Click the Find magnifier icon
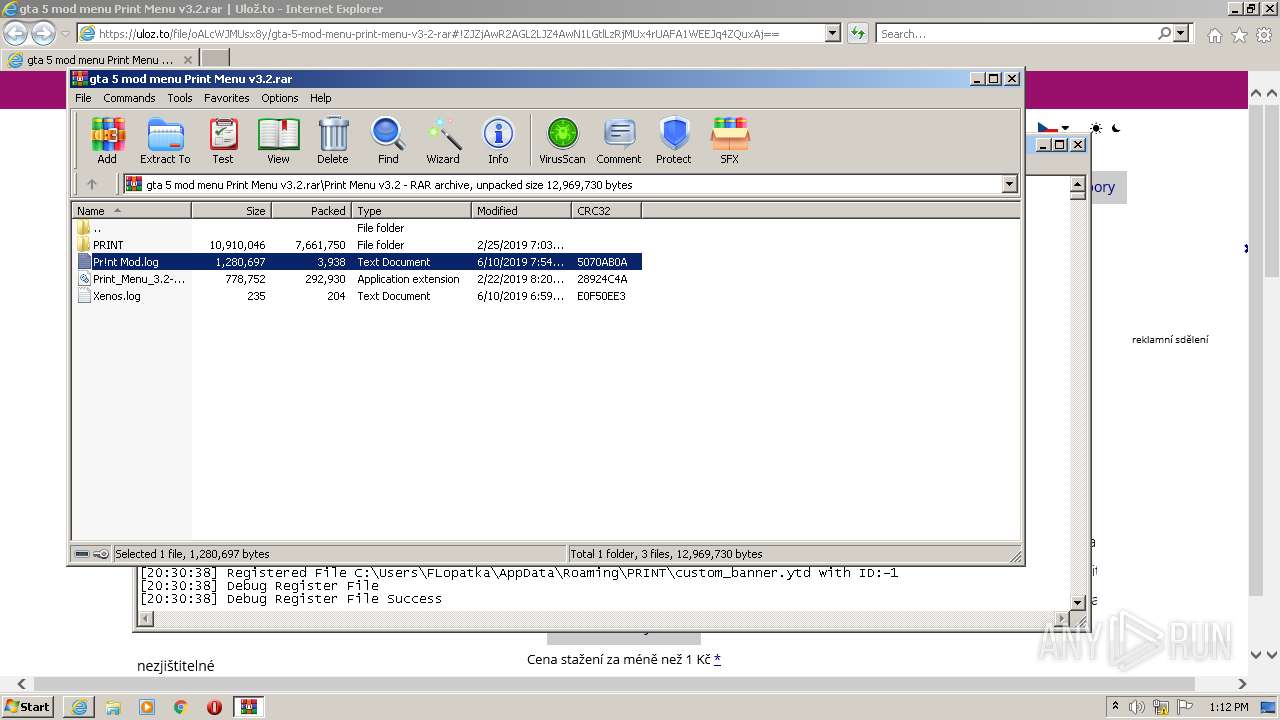 point(388,140)
